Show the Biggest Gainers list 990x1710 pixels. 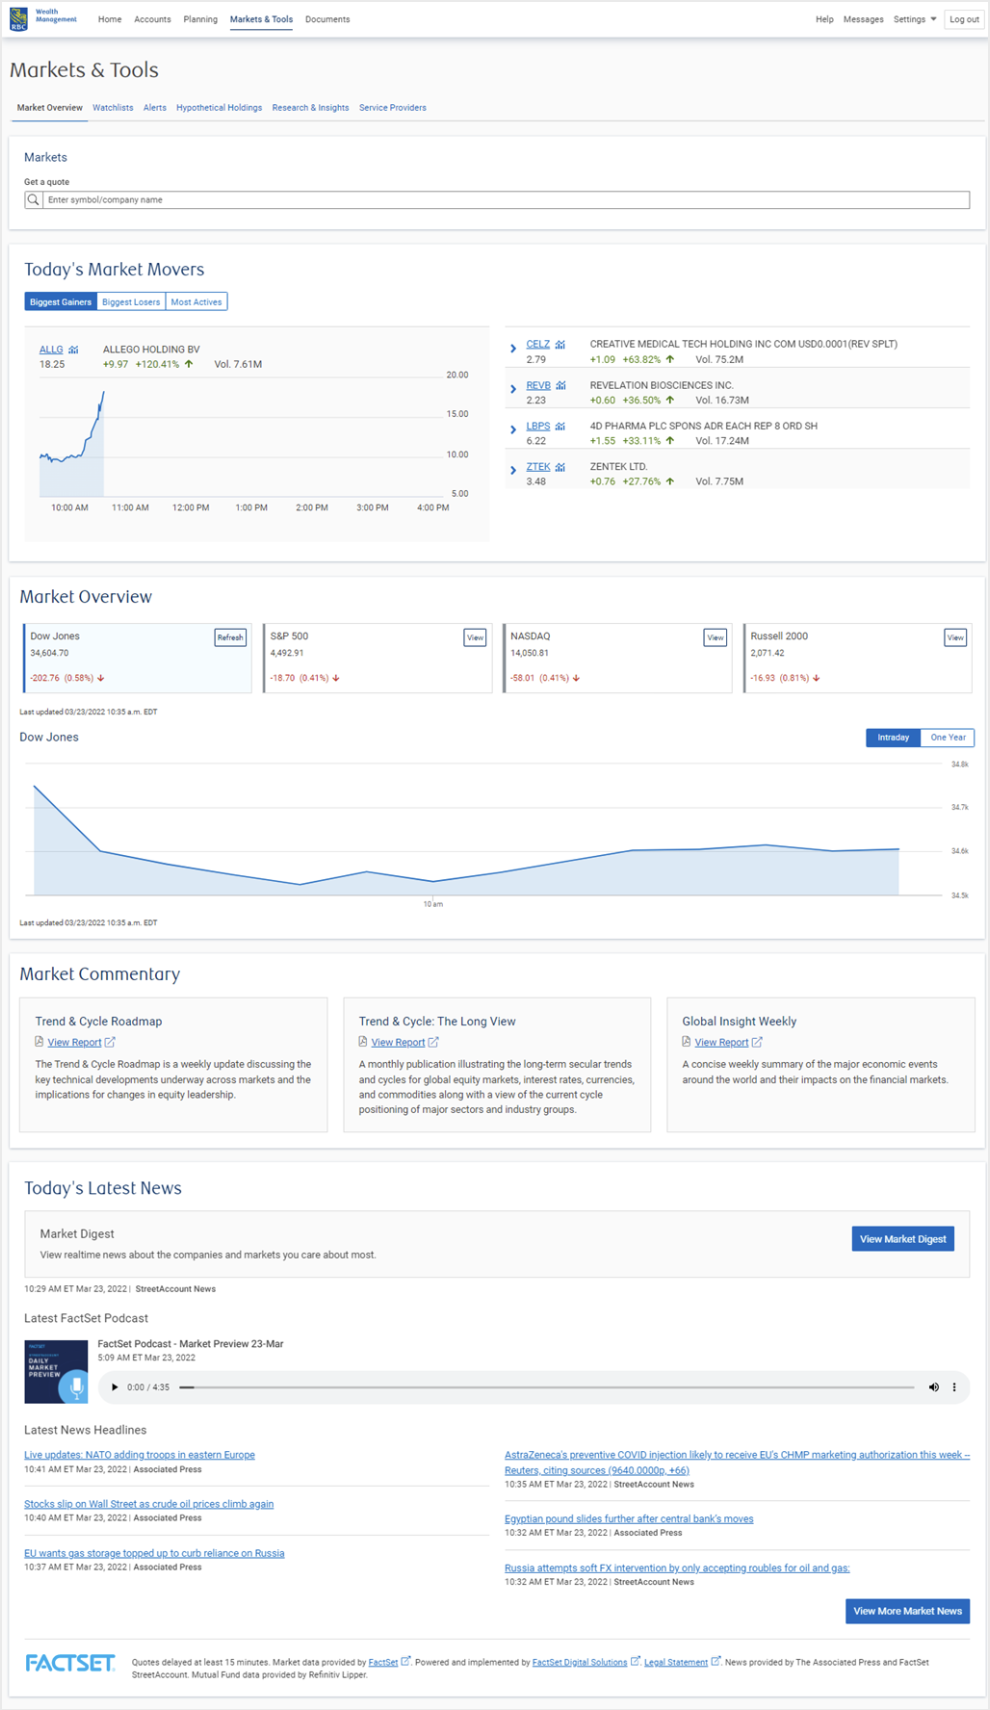click(x=61, y=302)
